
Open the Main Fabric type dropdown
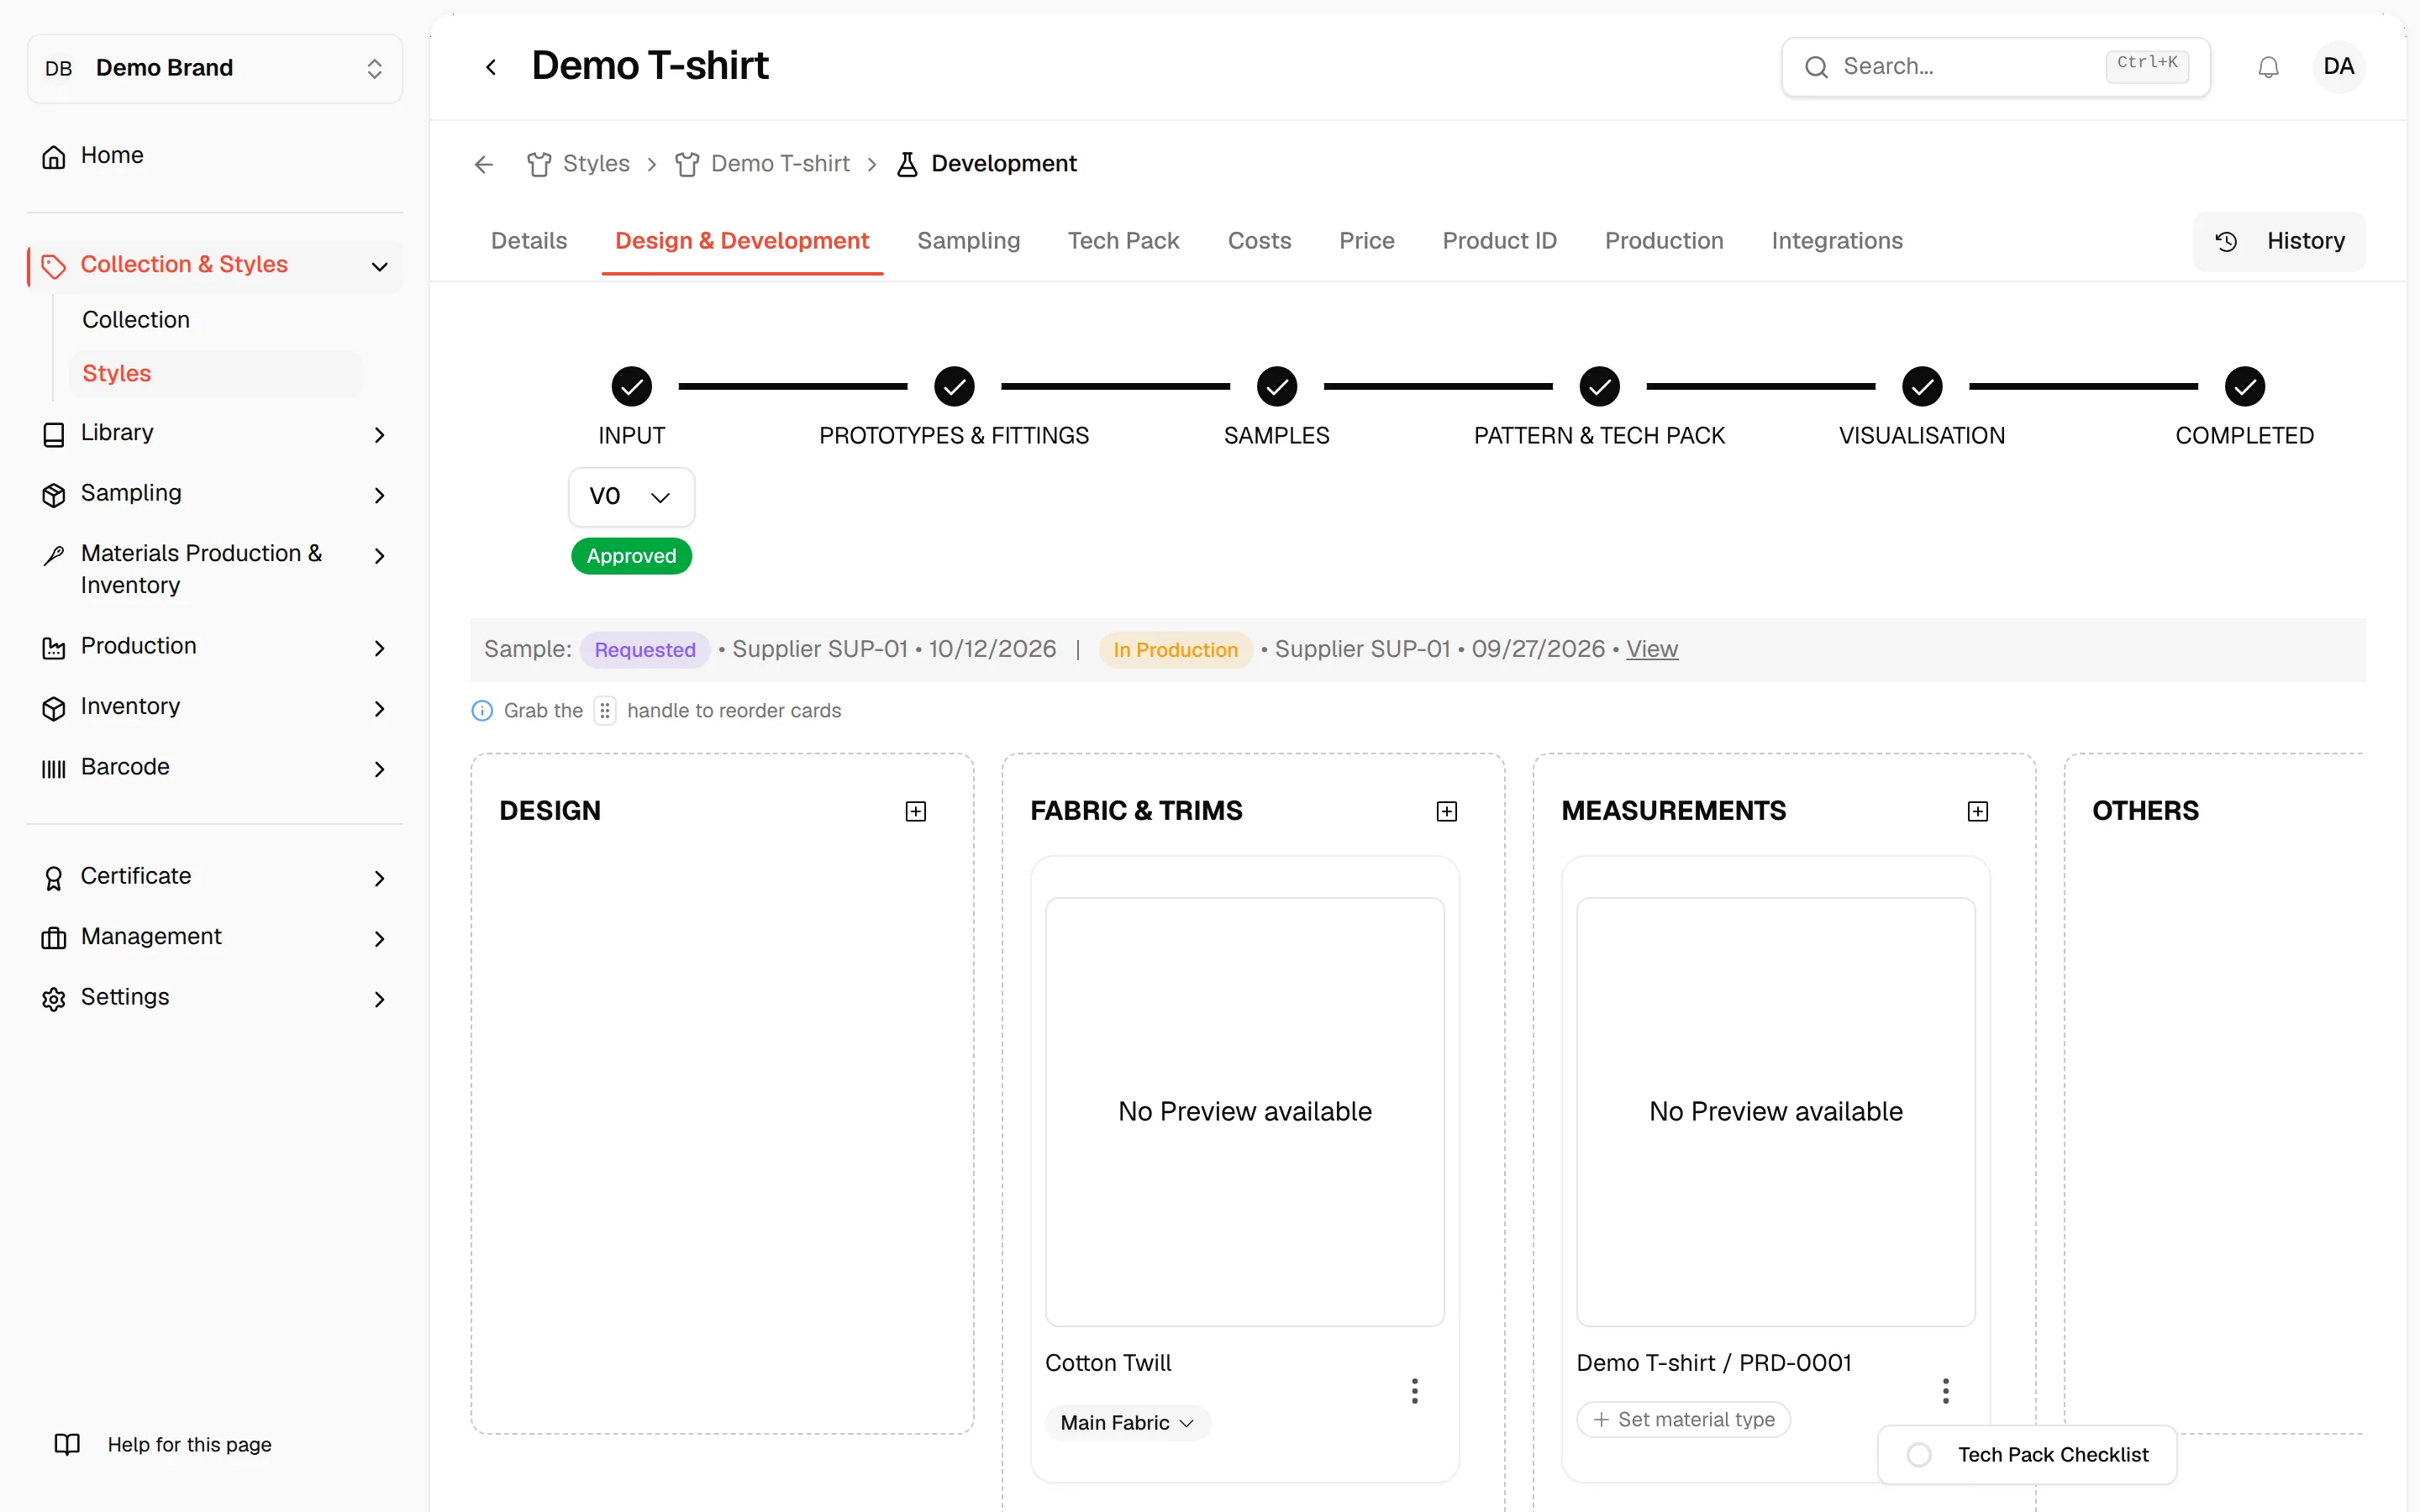coord(1127,1423)
